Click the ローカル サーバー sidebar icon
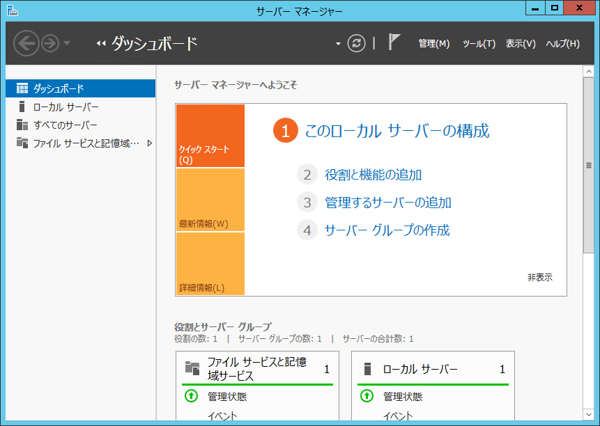 pos(22,106)
